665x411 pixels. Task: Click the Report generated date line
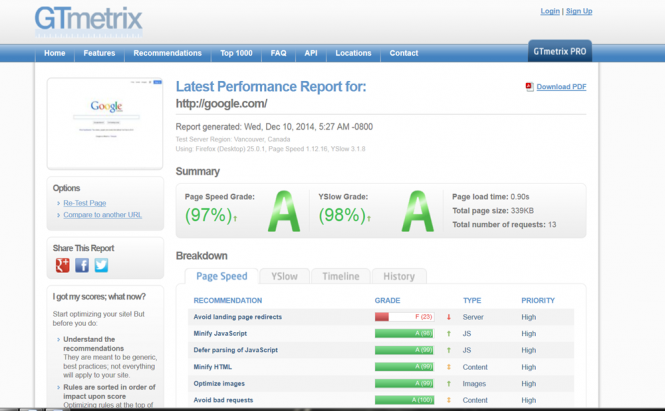click(x=274, y=127)
